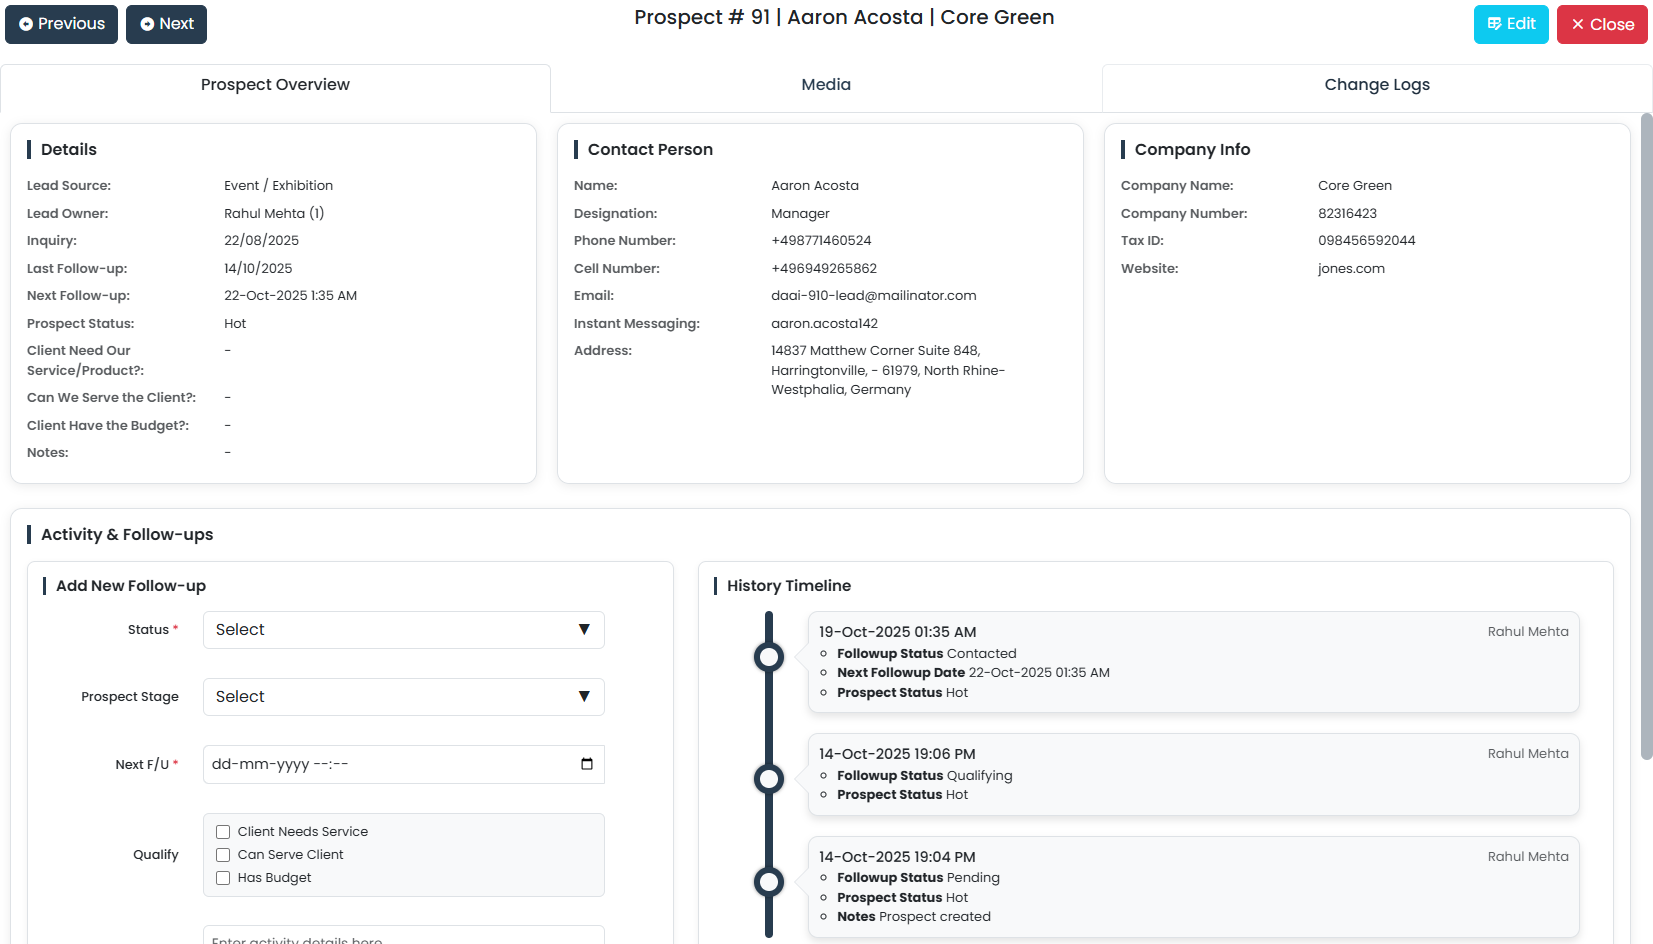
Task: Open the Change Logs tab
Action: (x=1377, y=85)
